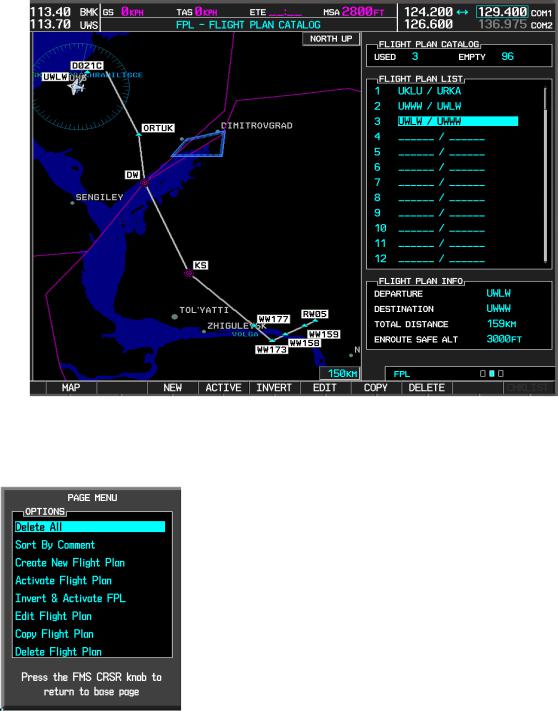The image size is (558, 711).
Task: Select the INVERT softkey
Action: [x=274, y=388]
